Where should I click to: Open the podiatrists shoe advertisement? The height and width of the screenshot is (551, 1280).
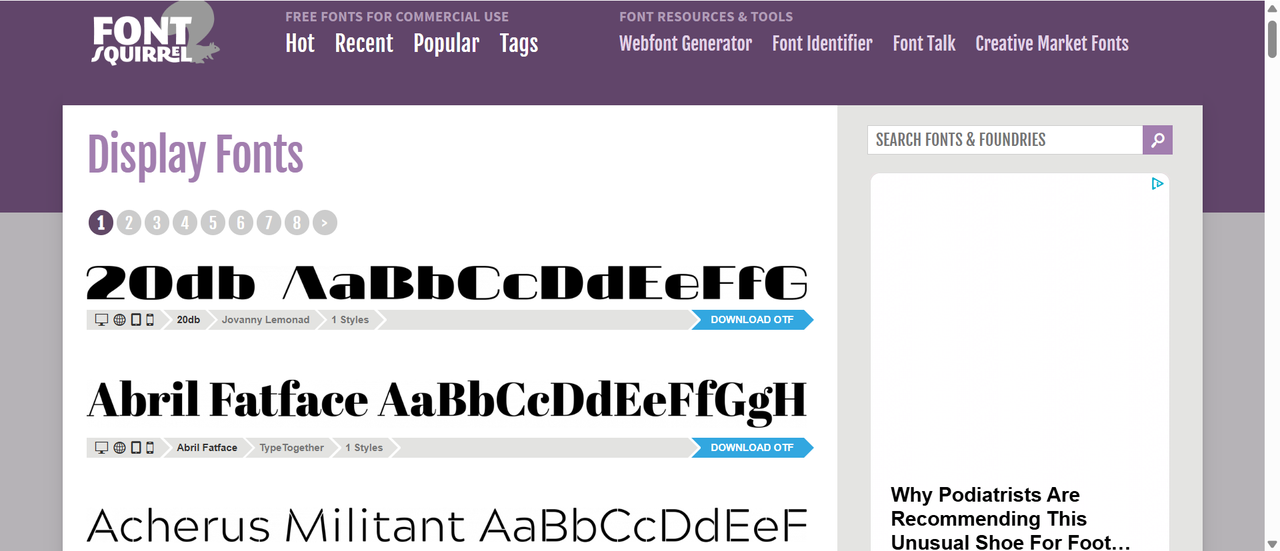coord(1019,363)
